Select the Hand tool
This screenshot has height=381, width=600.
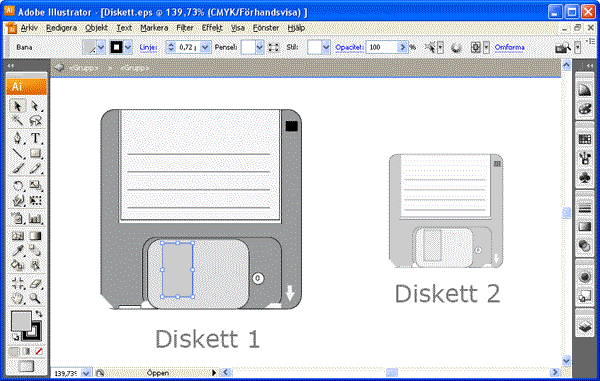pos(18,298)
